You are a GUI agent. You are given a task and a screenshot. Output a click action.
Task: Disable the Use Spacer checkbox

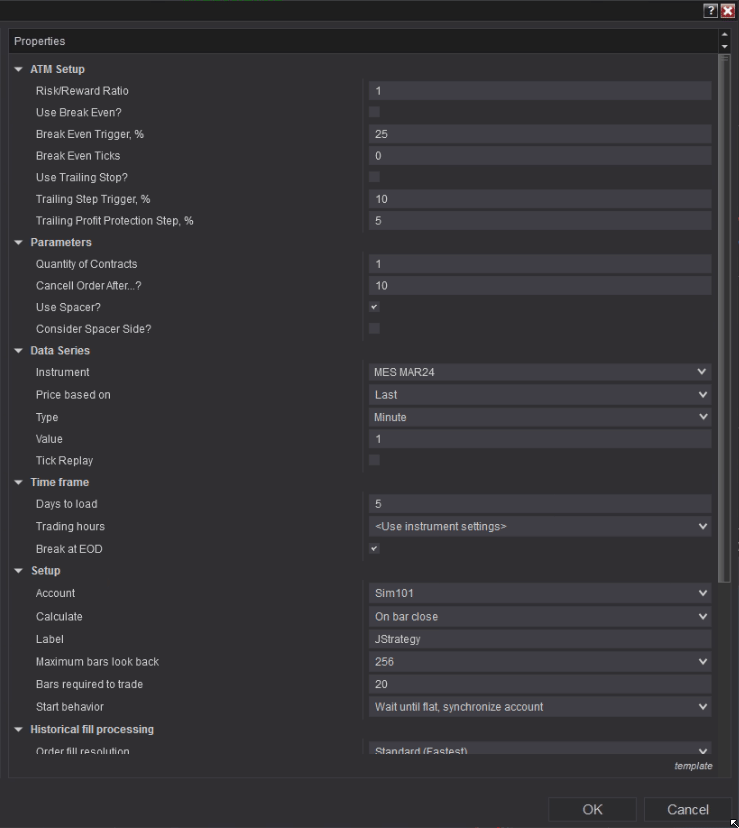tap(374, 307)
